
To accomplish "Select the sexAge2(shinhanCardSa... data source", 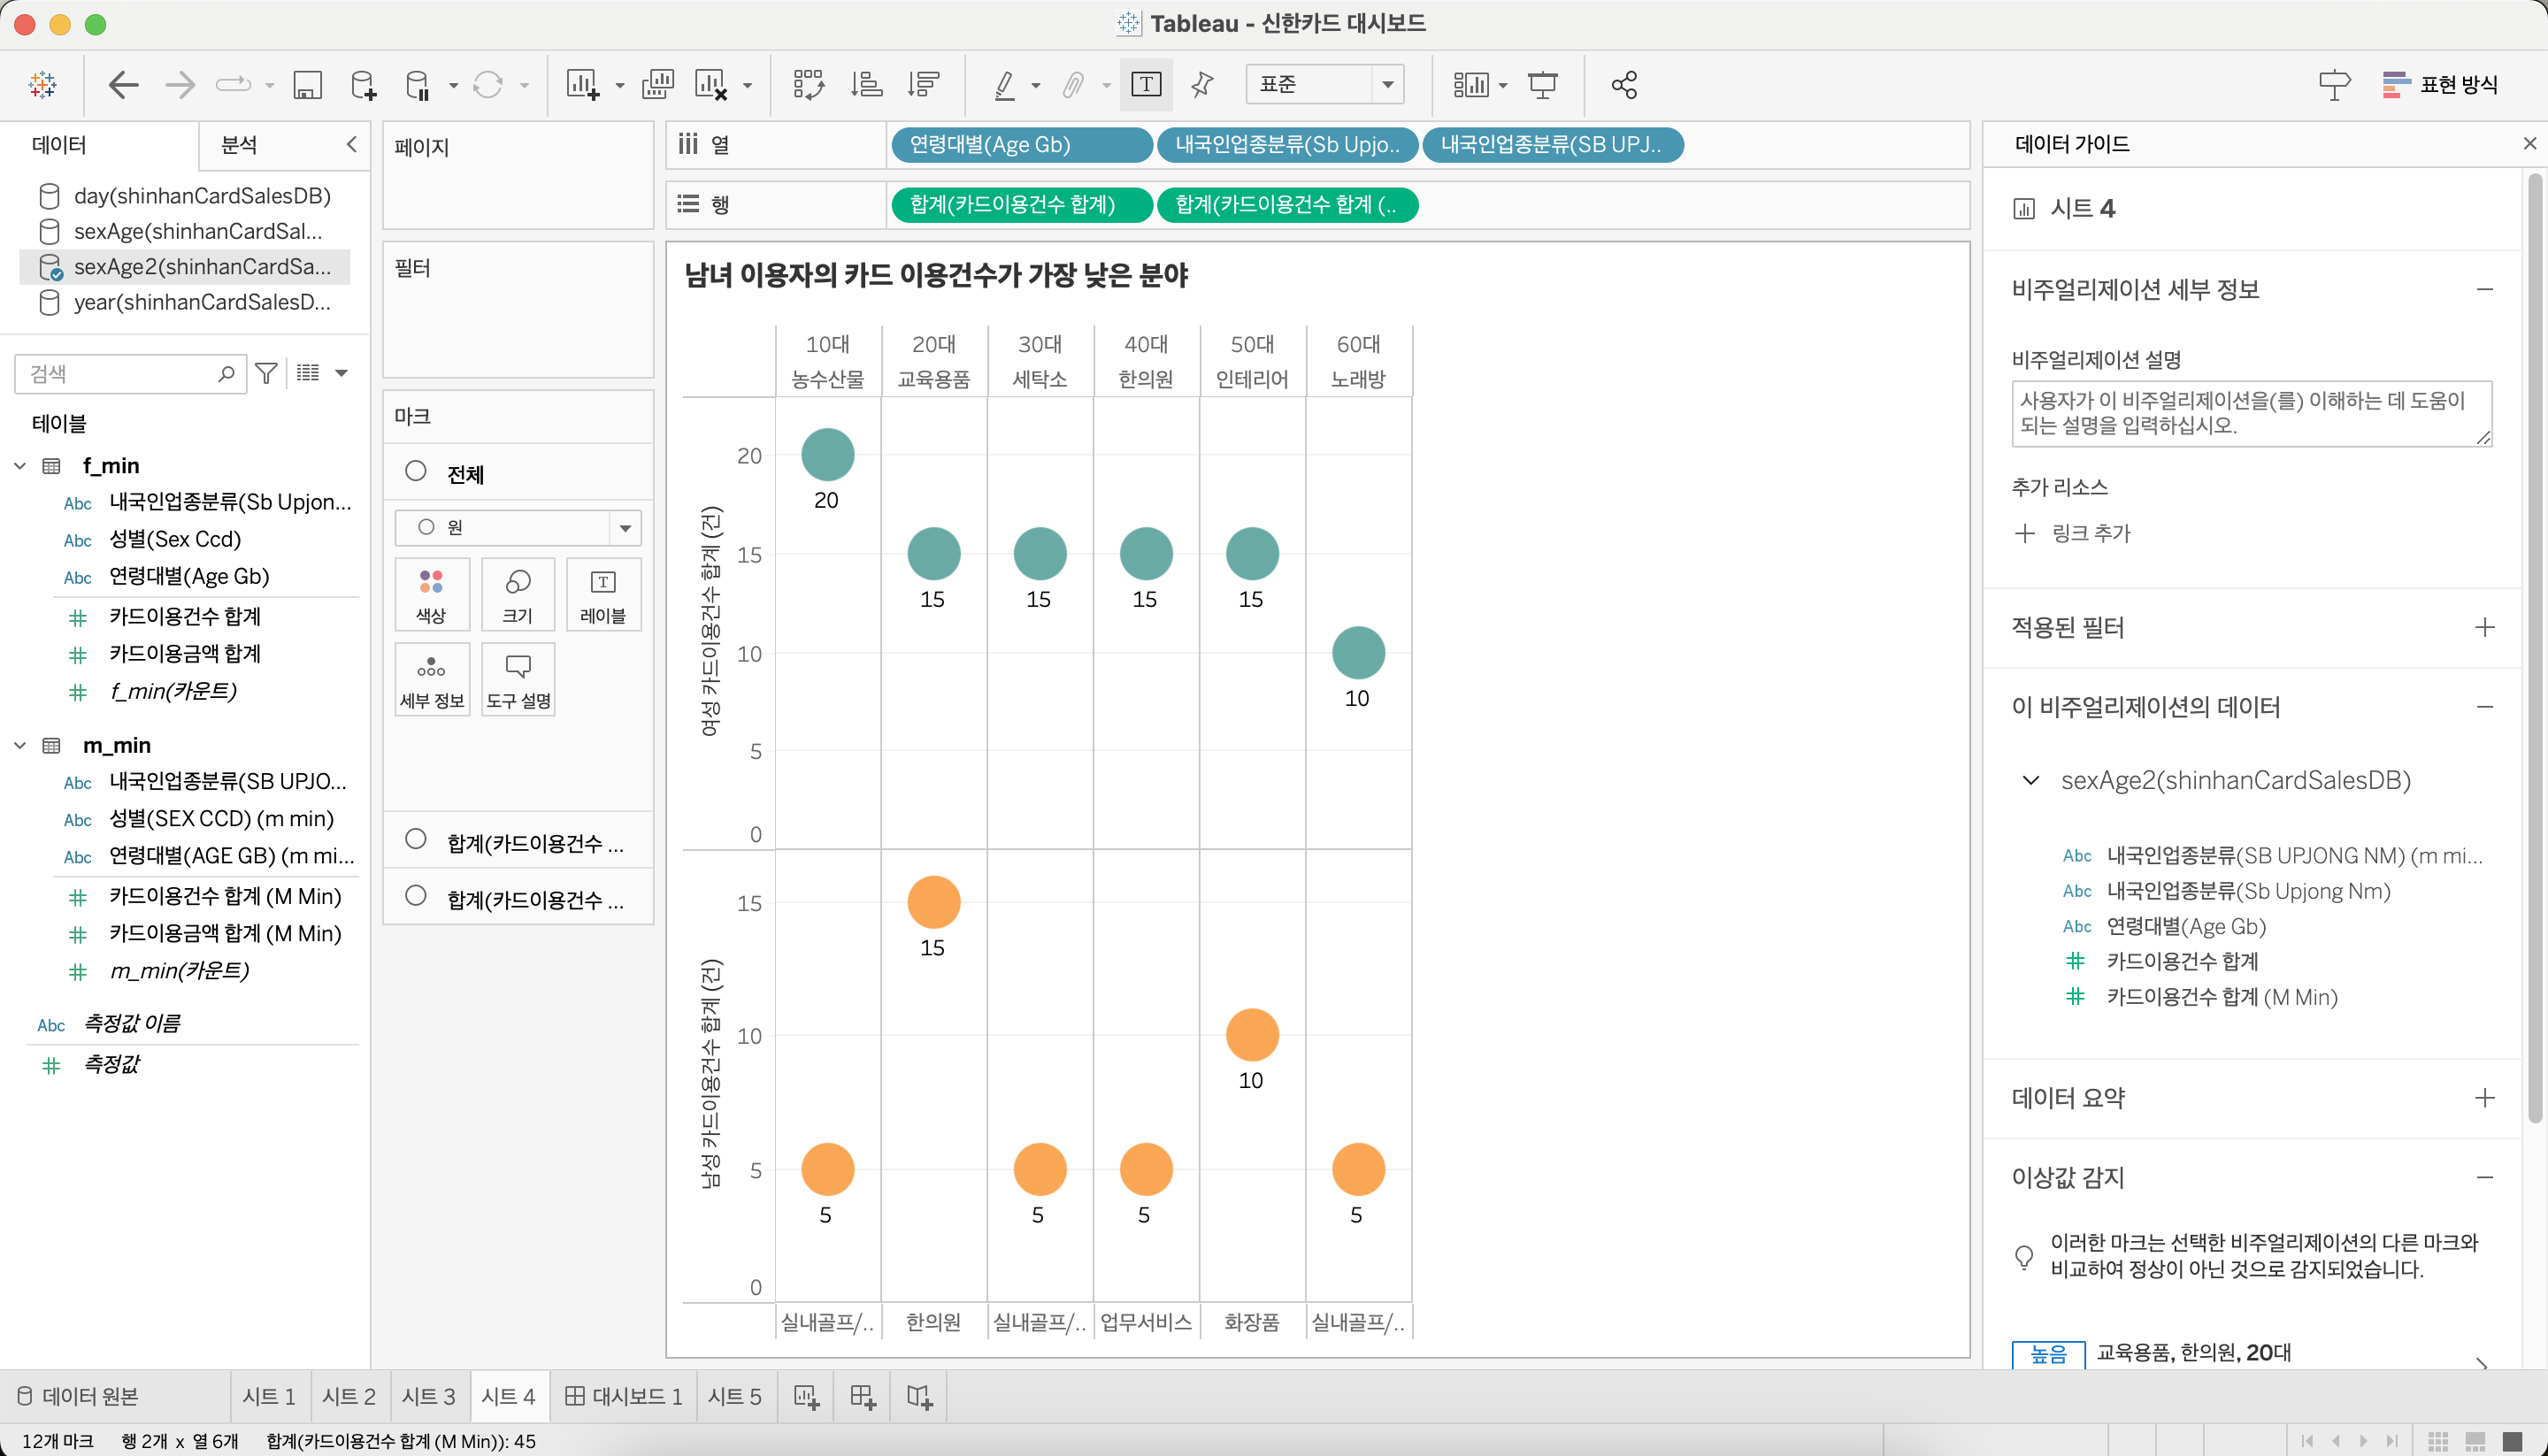I will point(185,267).
